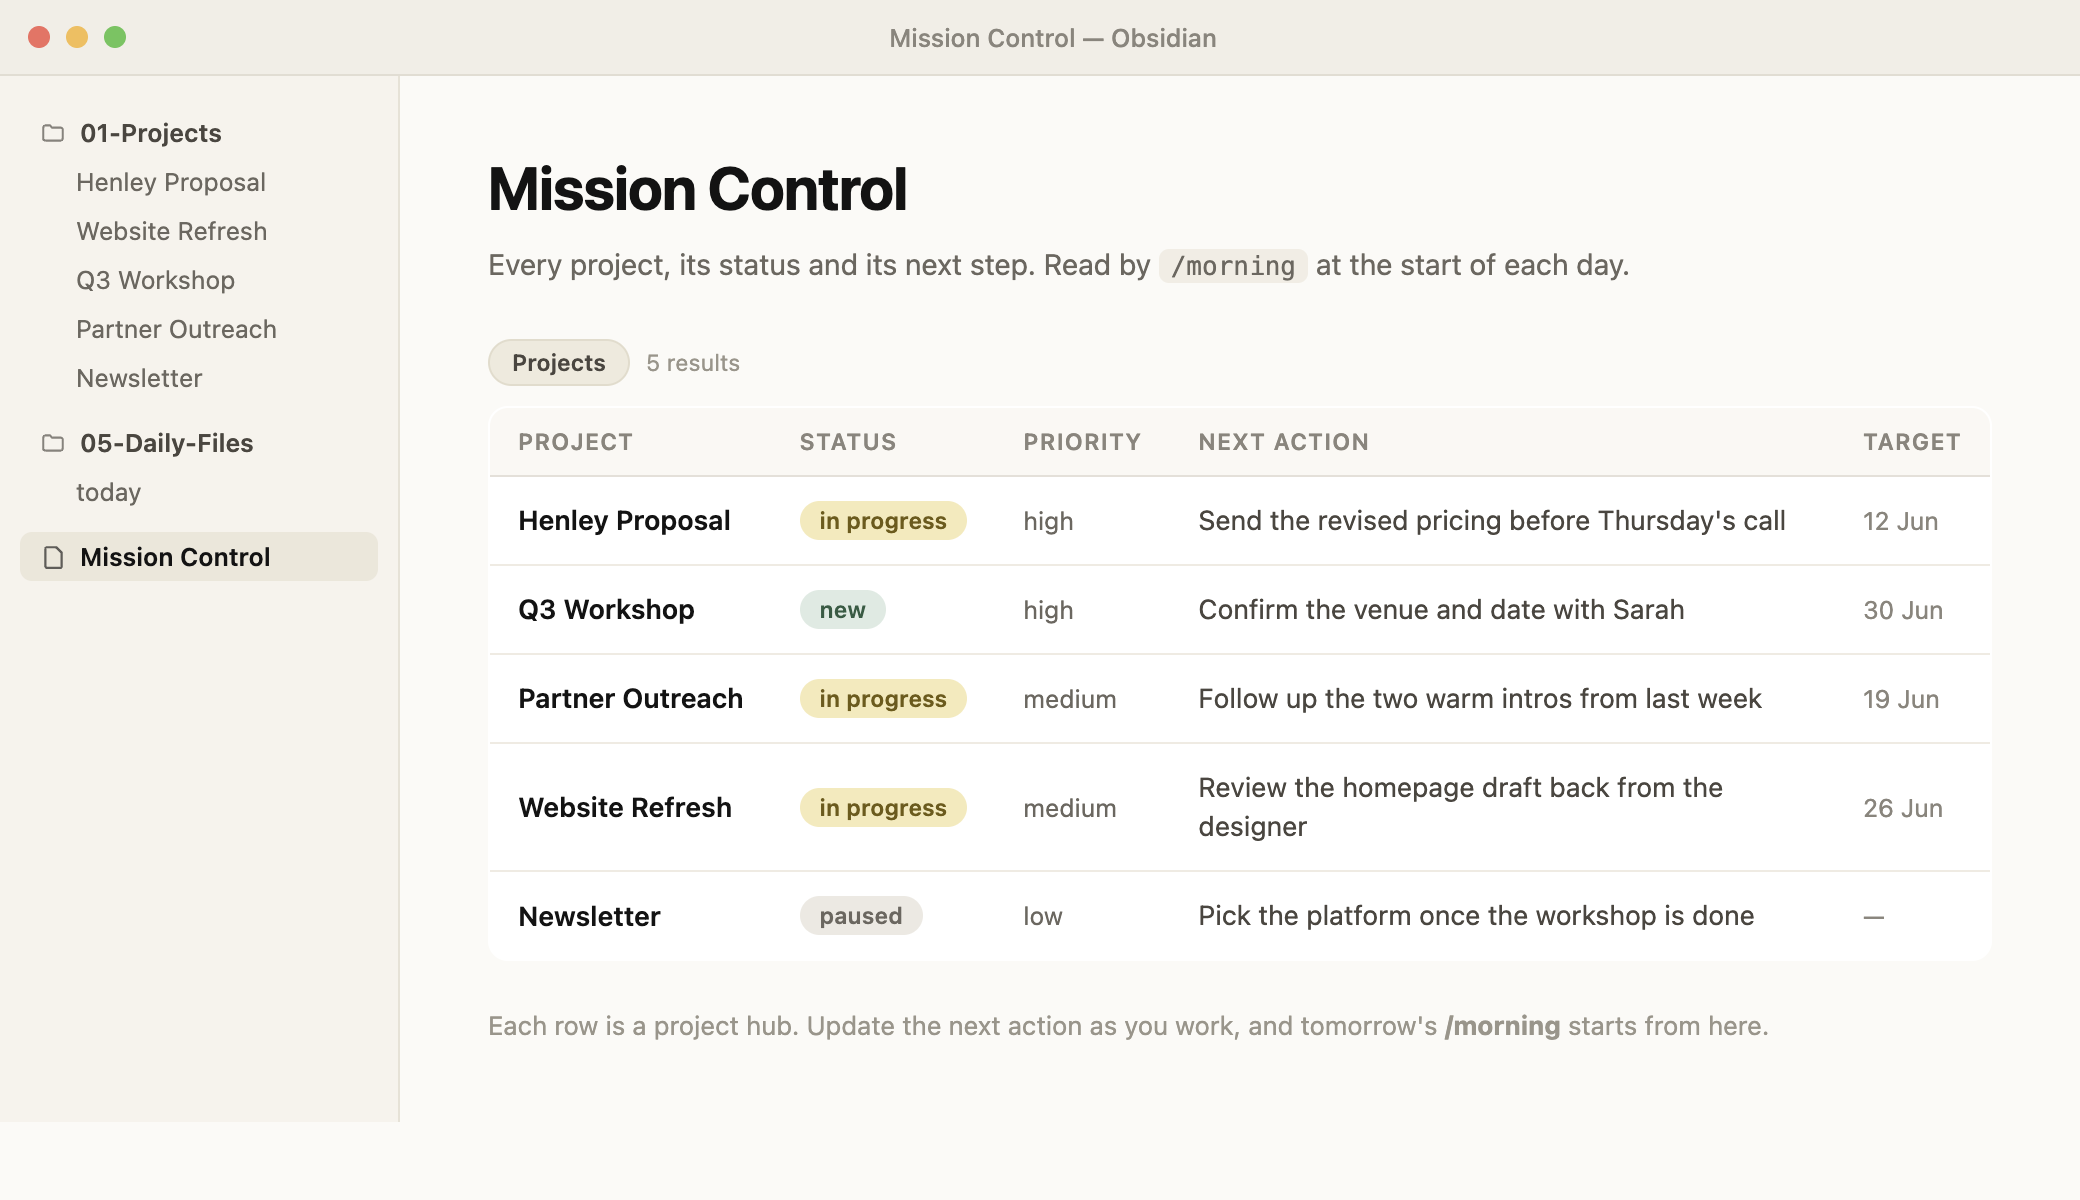Sort by the TARGET column header
The width and height of the screenshot is (2080, 1200).
pyautogui.click(x=1911, y=442)
